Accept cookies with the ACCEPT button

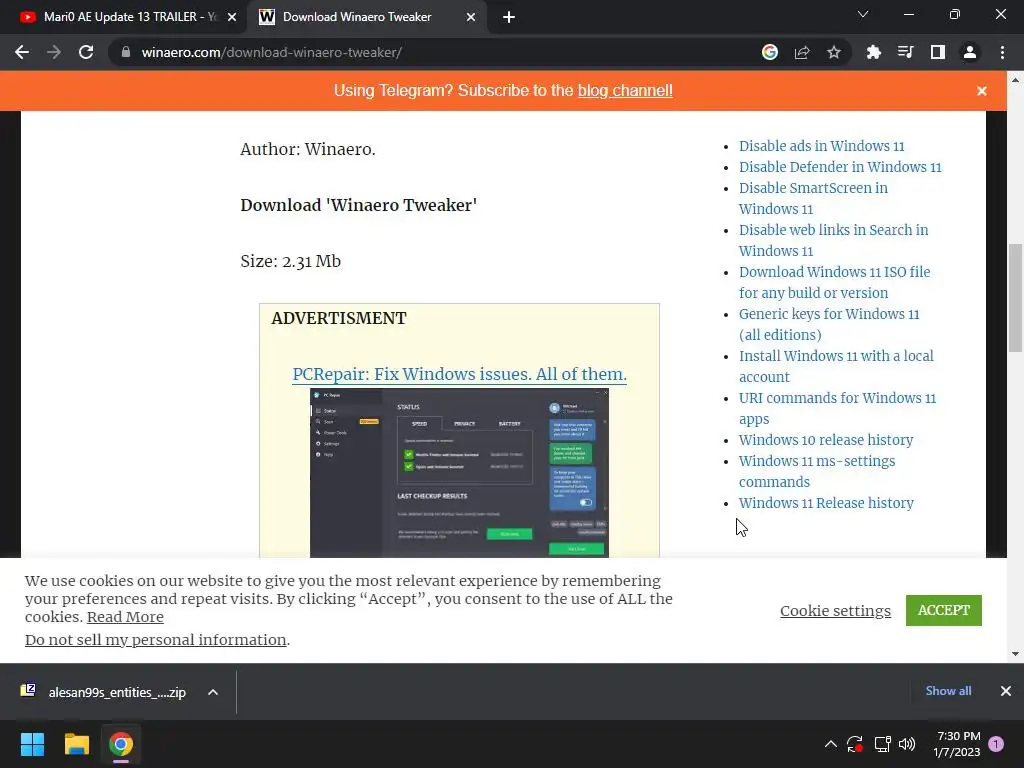coord(944,610)
